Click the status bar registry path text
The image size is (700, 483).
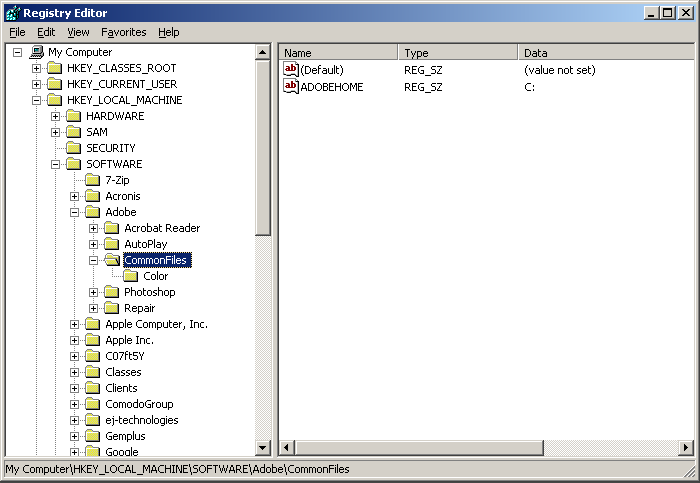[178, 469]
